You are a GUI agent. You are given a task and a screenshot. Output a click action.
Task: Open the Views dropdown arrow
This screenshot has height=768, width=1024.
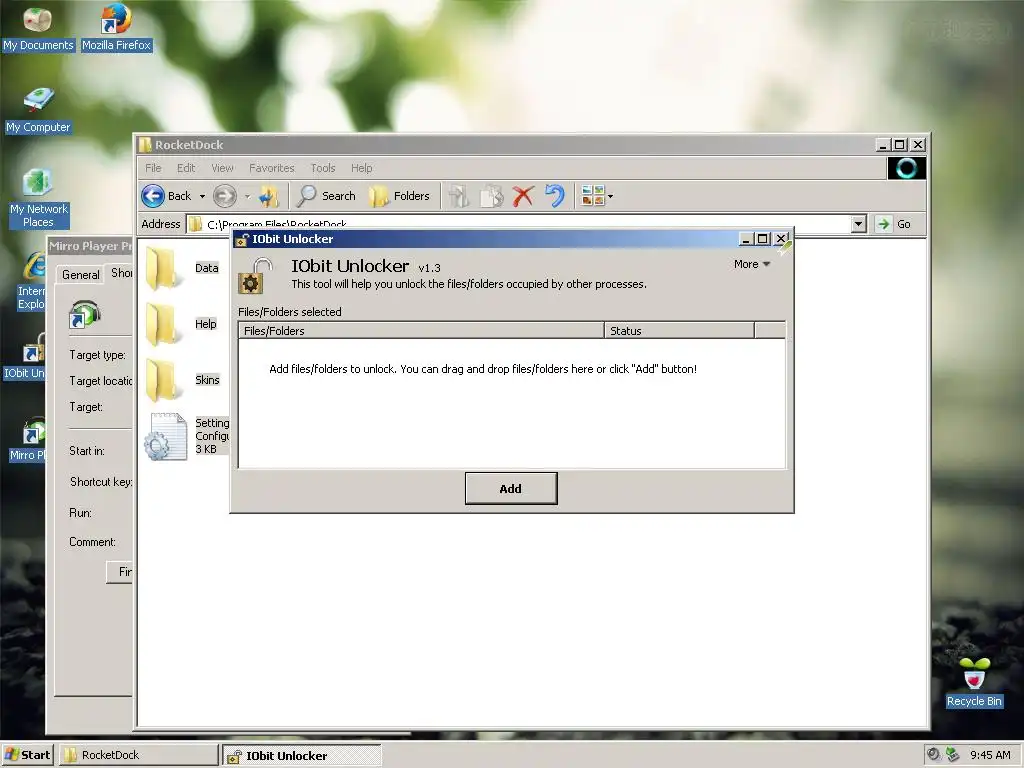611,197
